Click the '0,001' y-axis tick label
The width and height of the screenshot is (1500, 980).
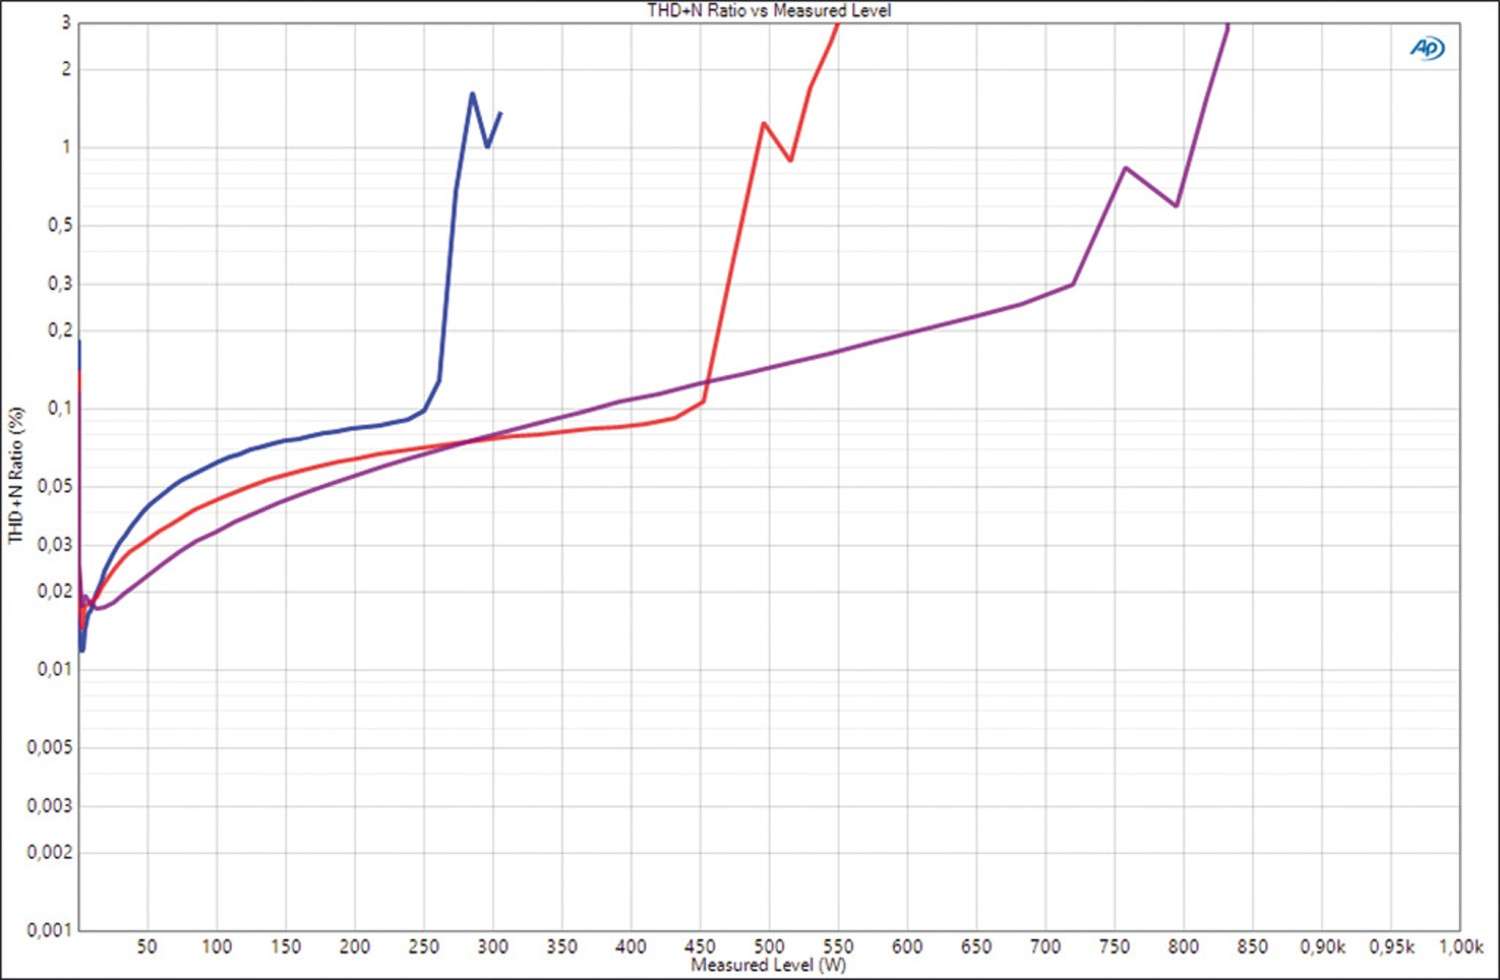[x=50, y=930]
